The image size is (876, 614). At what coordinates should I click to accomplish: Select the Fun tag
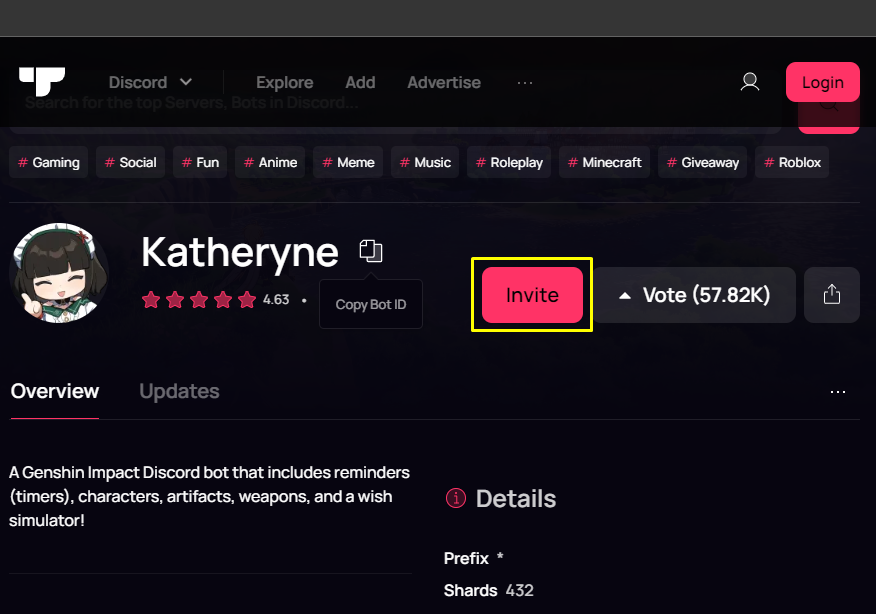200,162
